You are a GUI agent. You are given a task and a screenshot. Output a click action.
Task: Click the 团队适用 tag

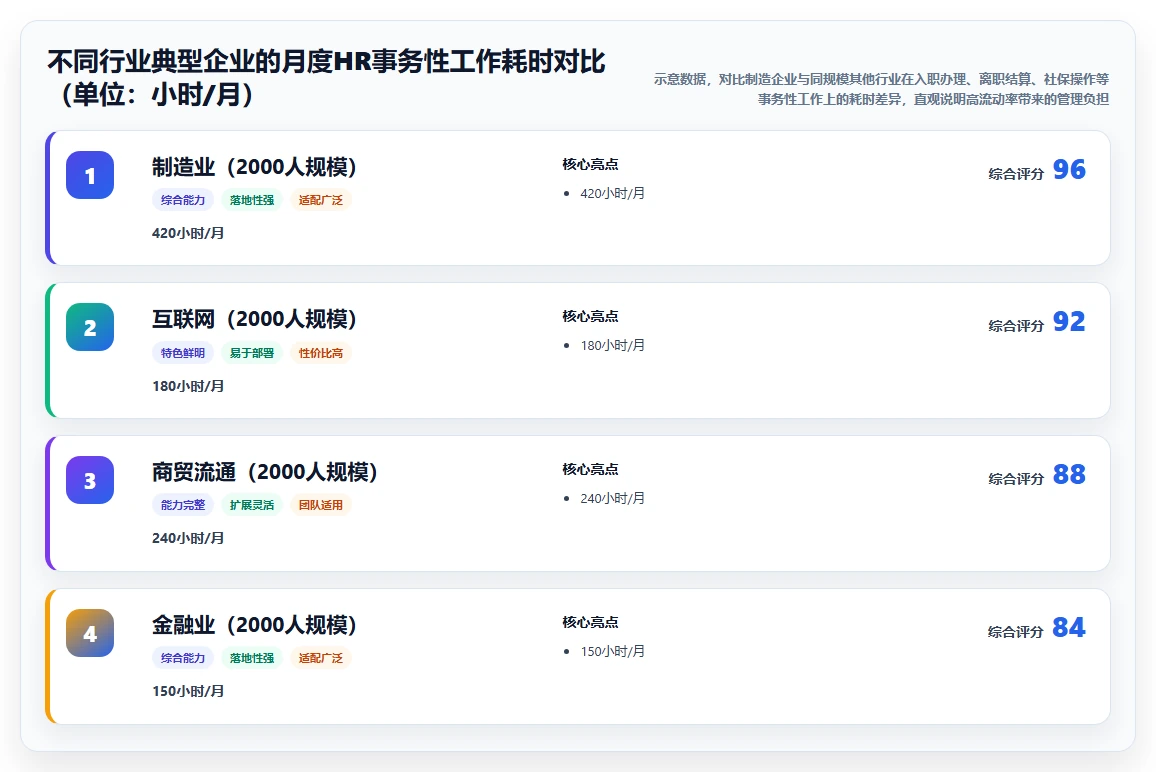click(x=321, y=505)
